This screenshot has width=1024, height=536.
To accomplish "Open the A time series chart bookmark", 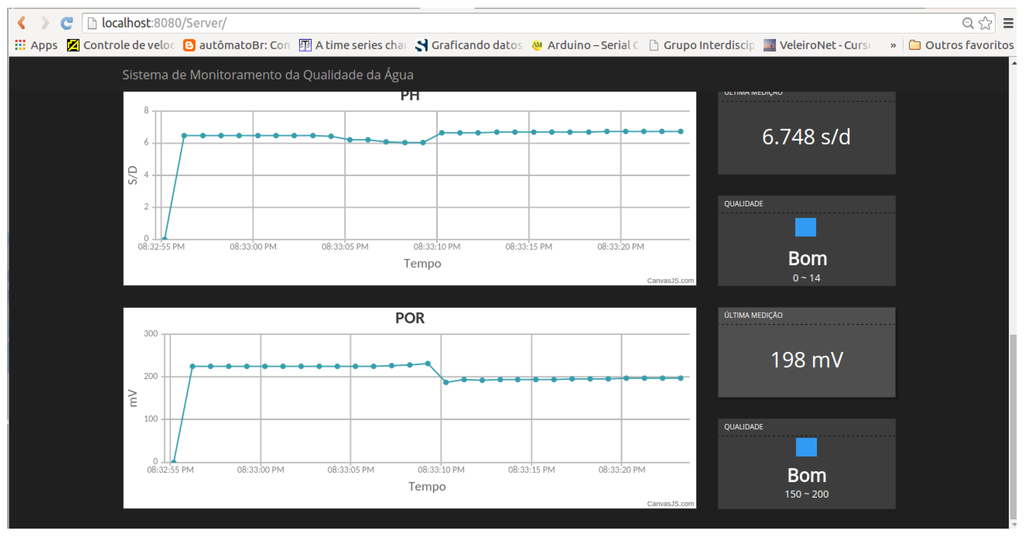I will coord(353,45).
